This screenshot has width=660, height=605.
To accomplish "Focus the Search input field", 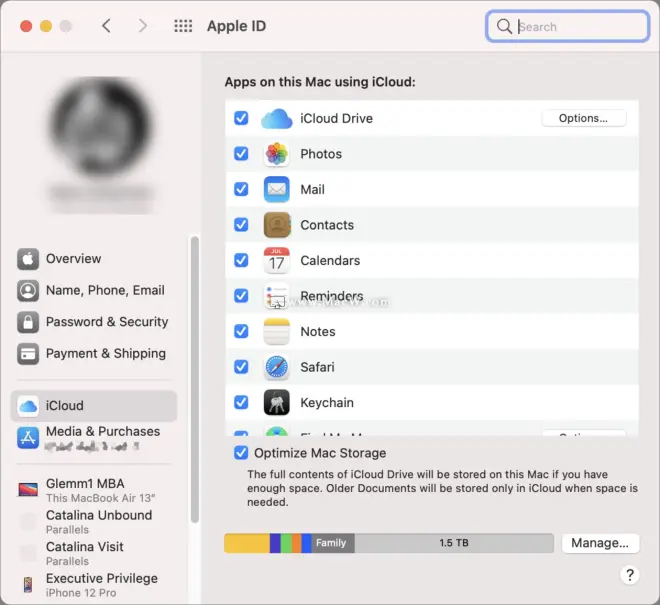I will point(567,27).
